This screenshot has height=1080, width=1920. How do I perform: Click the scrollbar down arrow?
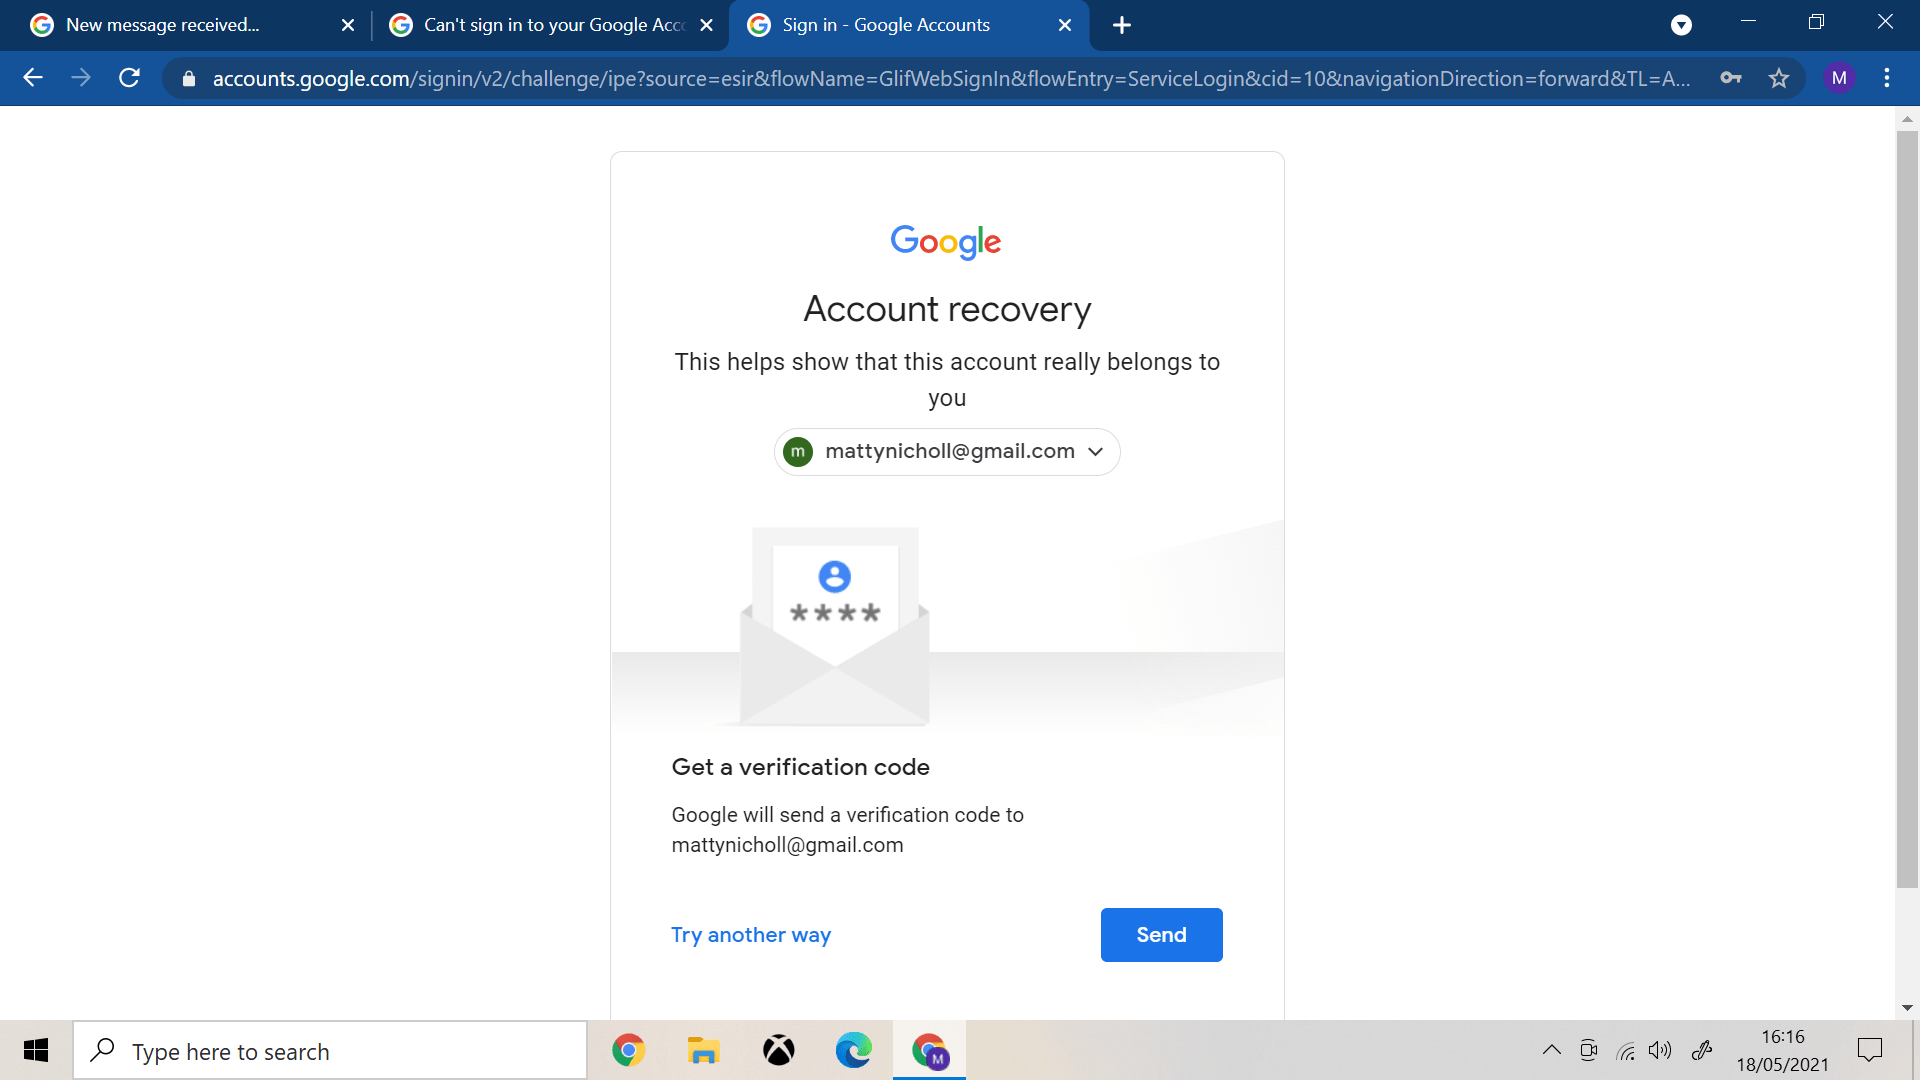click(x=1907, y=1008)
